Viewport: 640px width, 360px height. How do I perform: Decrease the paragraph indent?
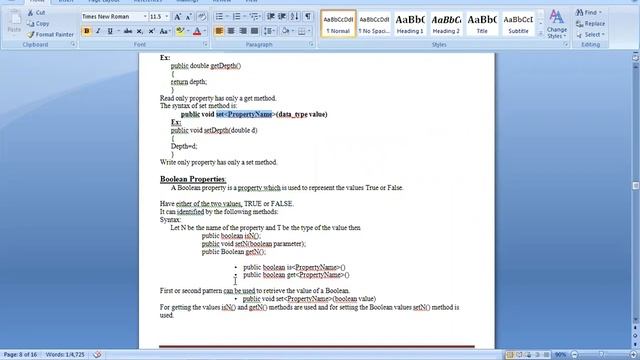pos(271,17)
